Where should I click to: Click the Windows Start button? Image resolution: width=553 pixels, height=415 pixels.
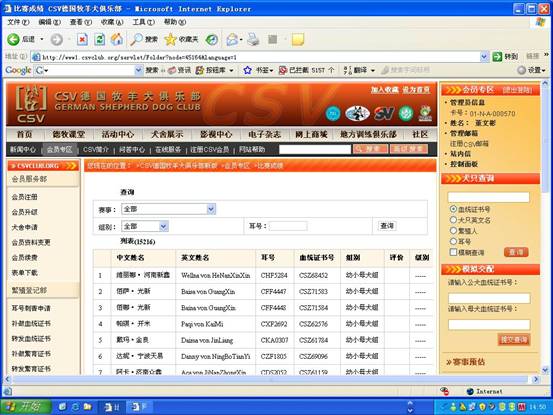(x=26, y=407)
